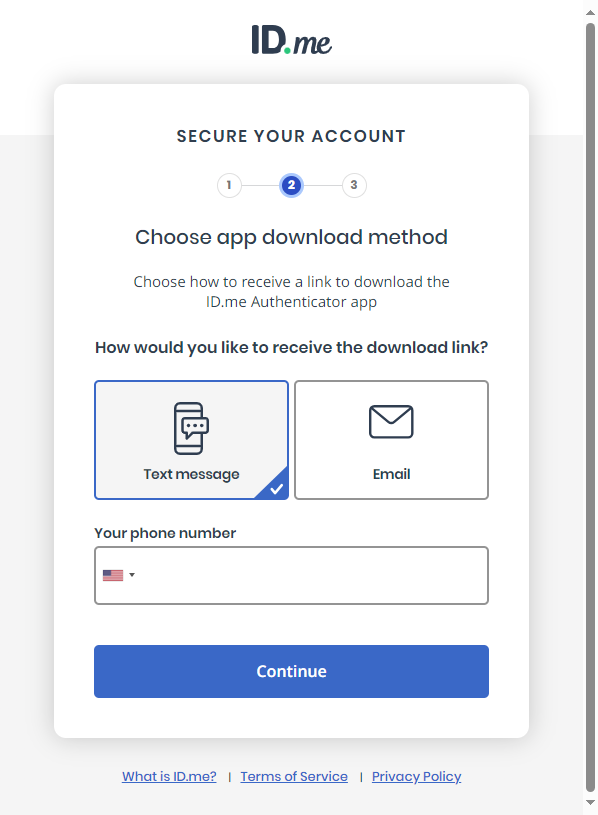Viewport: 598px width, 815px height.
Task: Click the ID.me logo at the top
Action: coord(291,42)
